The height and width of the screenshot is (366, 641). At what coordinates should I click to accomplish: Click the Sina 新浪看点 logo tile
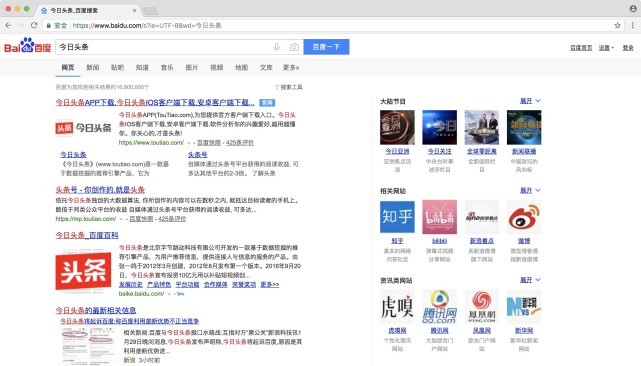(482, 217)
